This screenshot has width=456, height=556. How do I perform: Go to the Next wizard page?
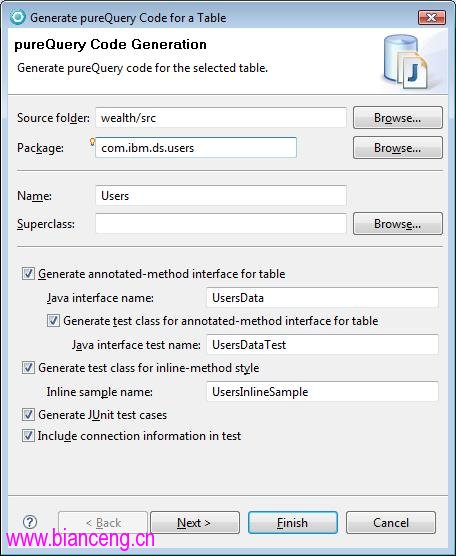click(x=195, y=522)
